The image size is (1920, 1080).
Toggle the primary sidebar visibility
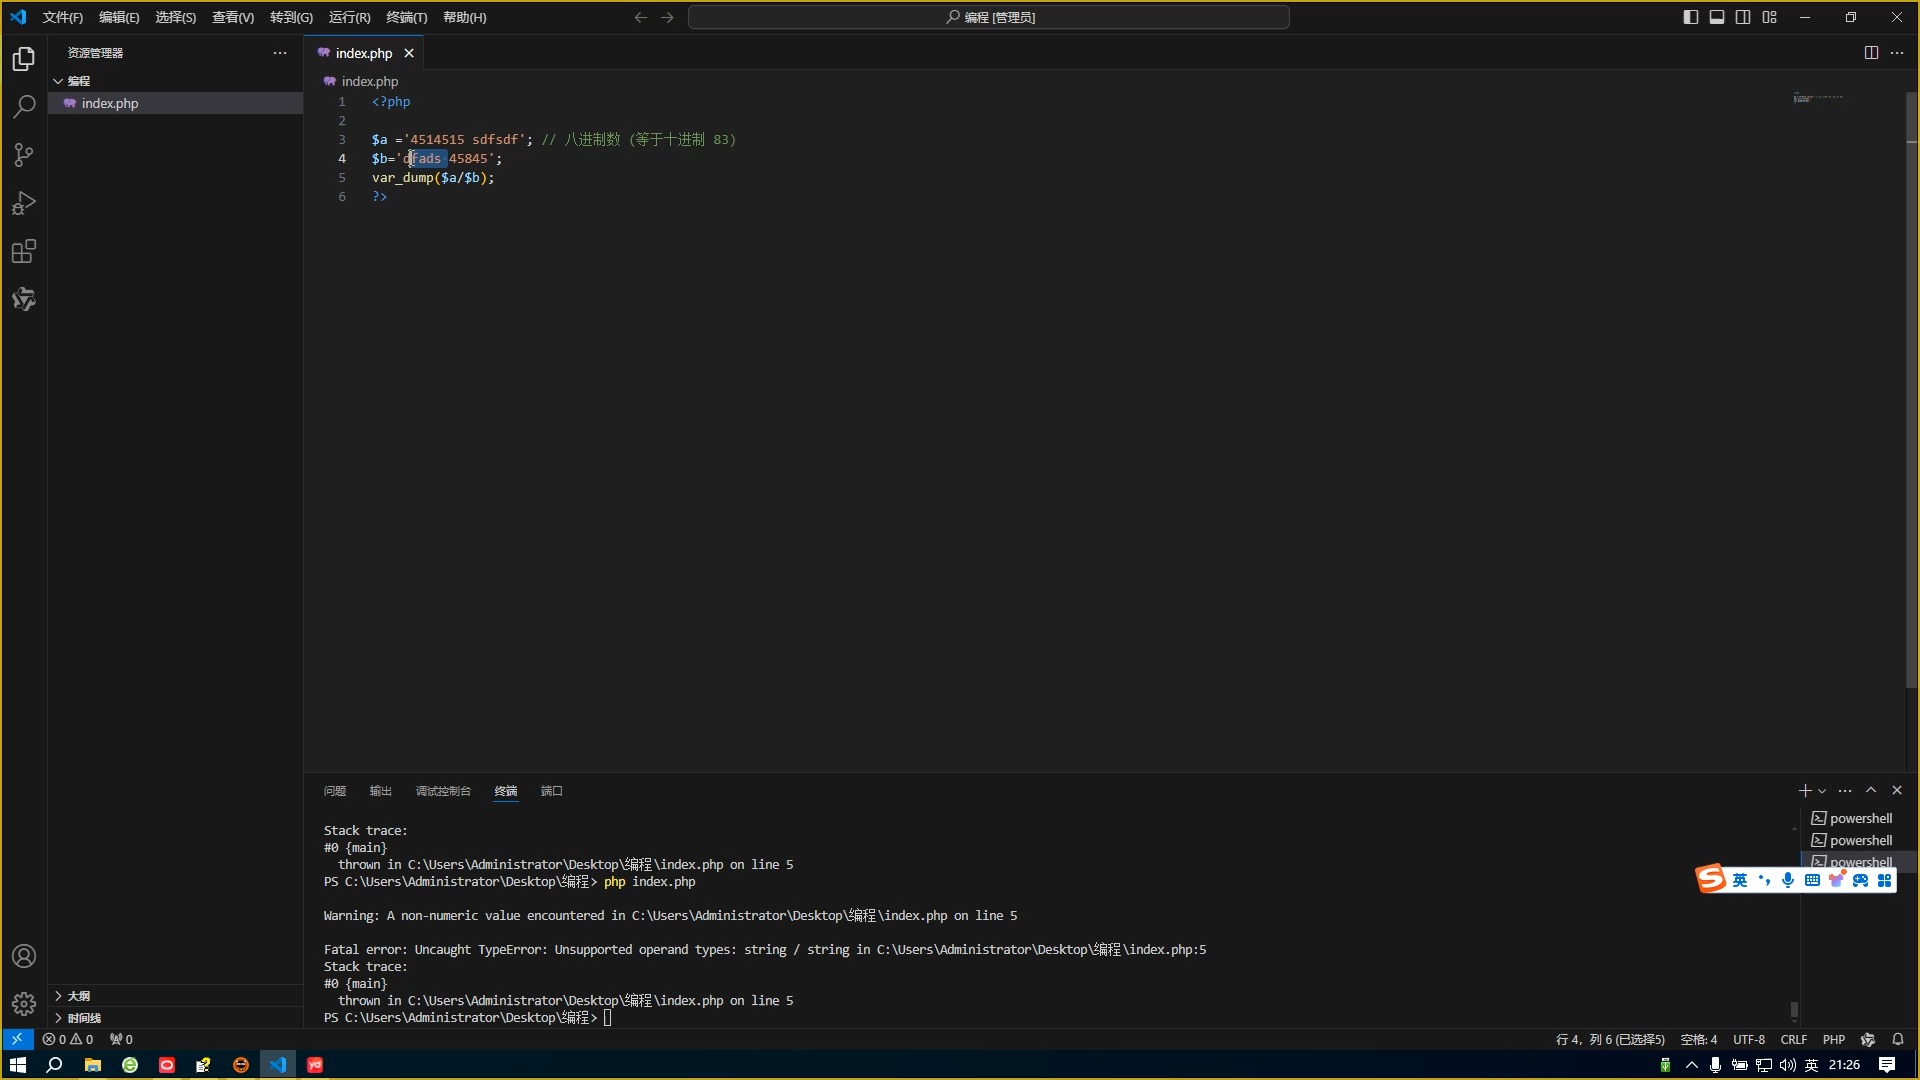pos(1691,17)
